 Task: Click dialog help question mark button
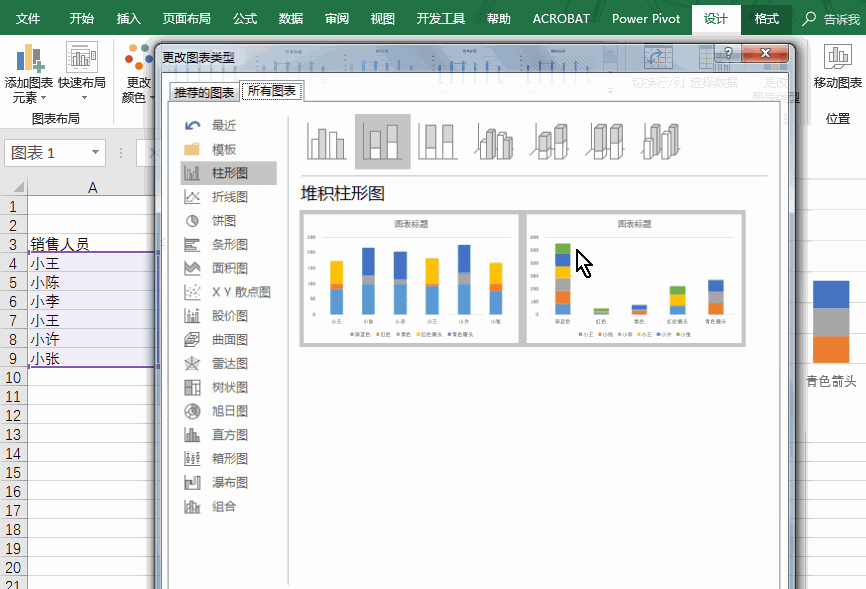coord(727,53)
